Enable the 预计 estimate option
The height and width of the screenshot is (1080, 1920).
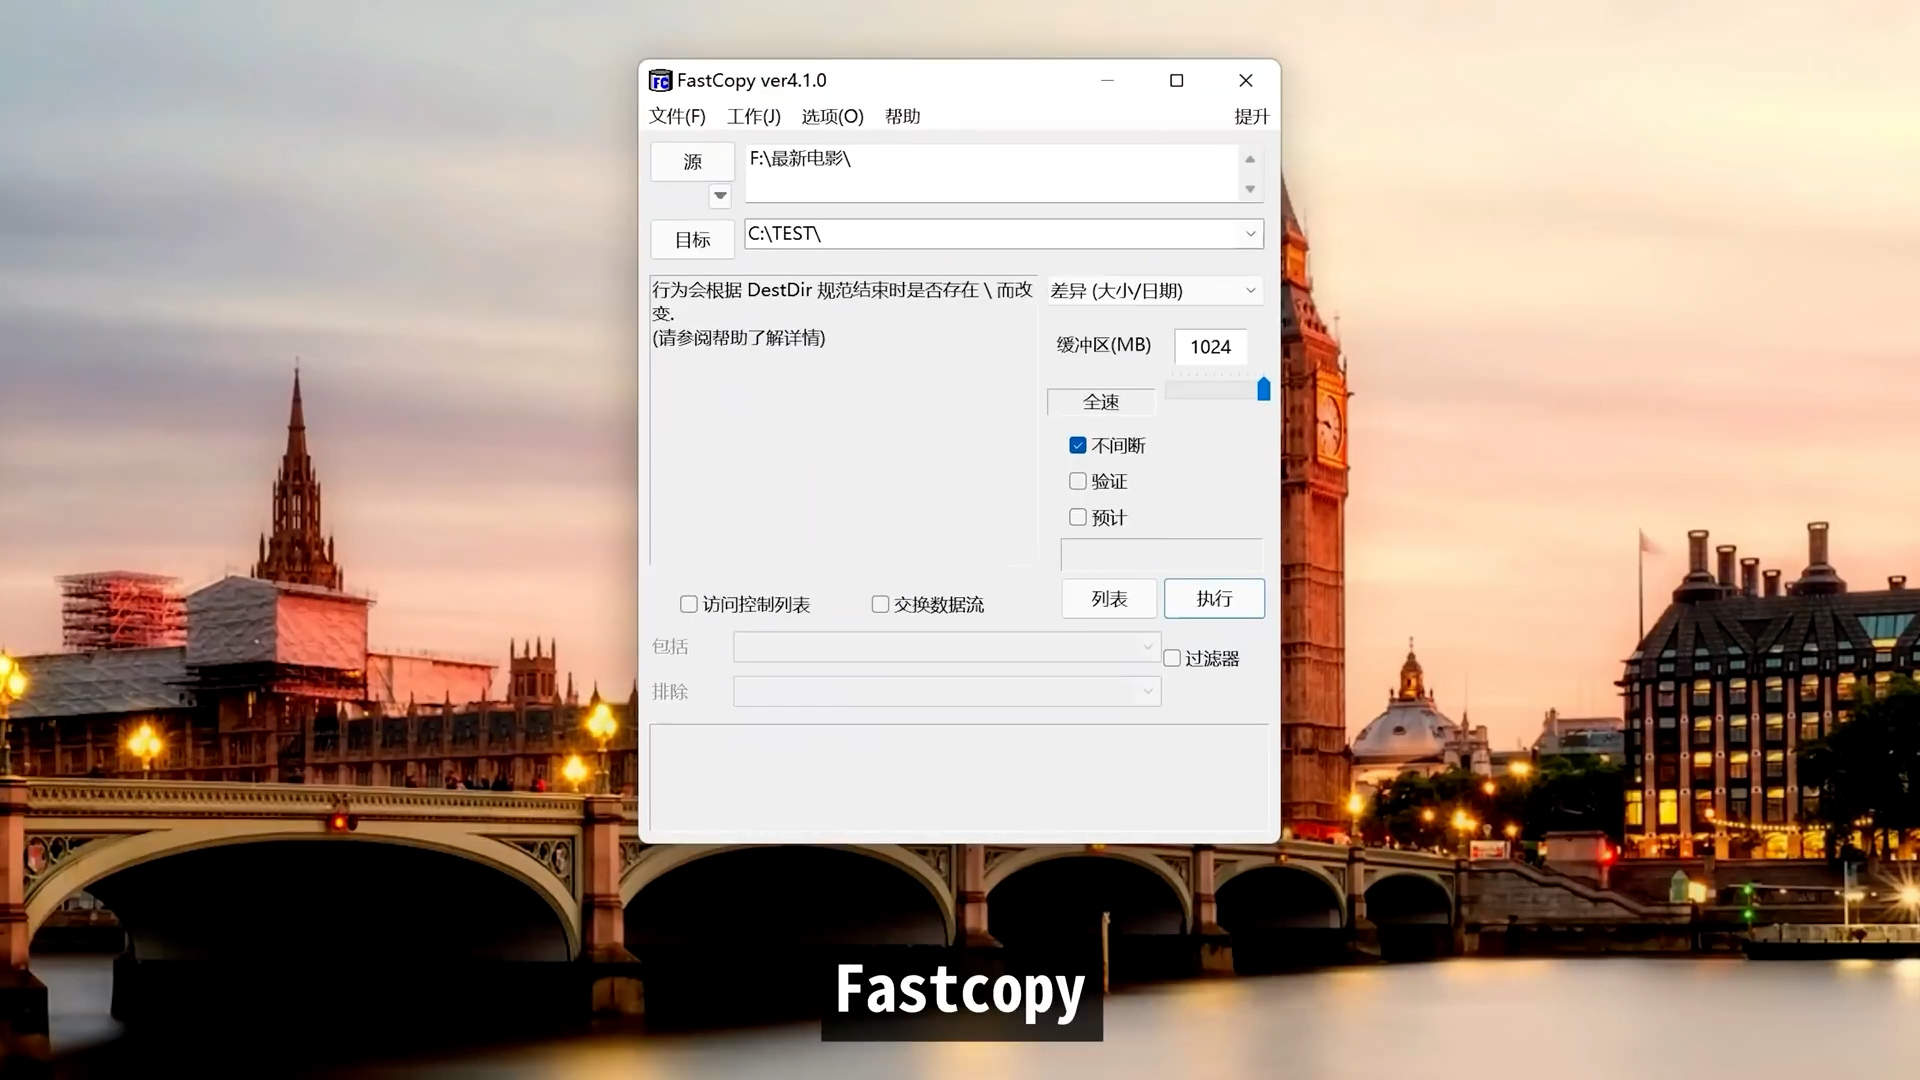click(1078, 517)
